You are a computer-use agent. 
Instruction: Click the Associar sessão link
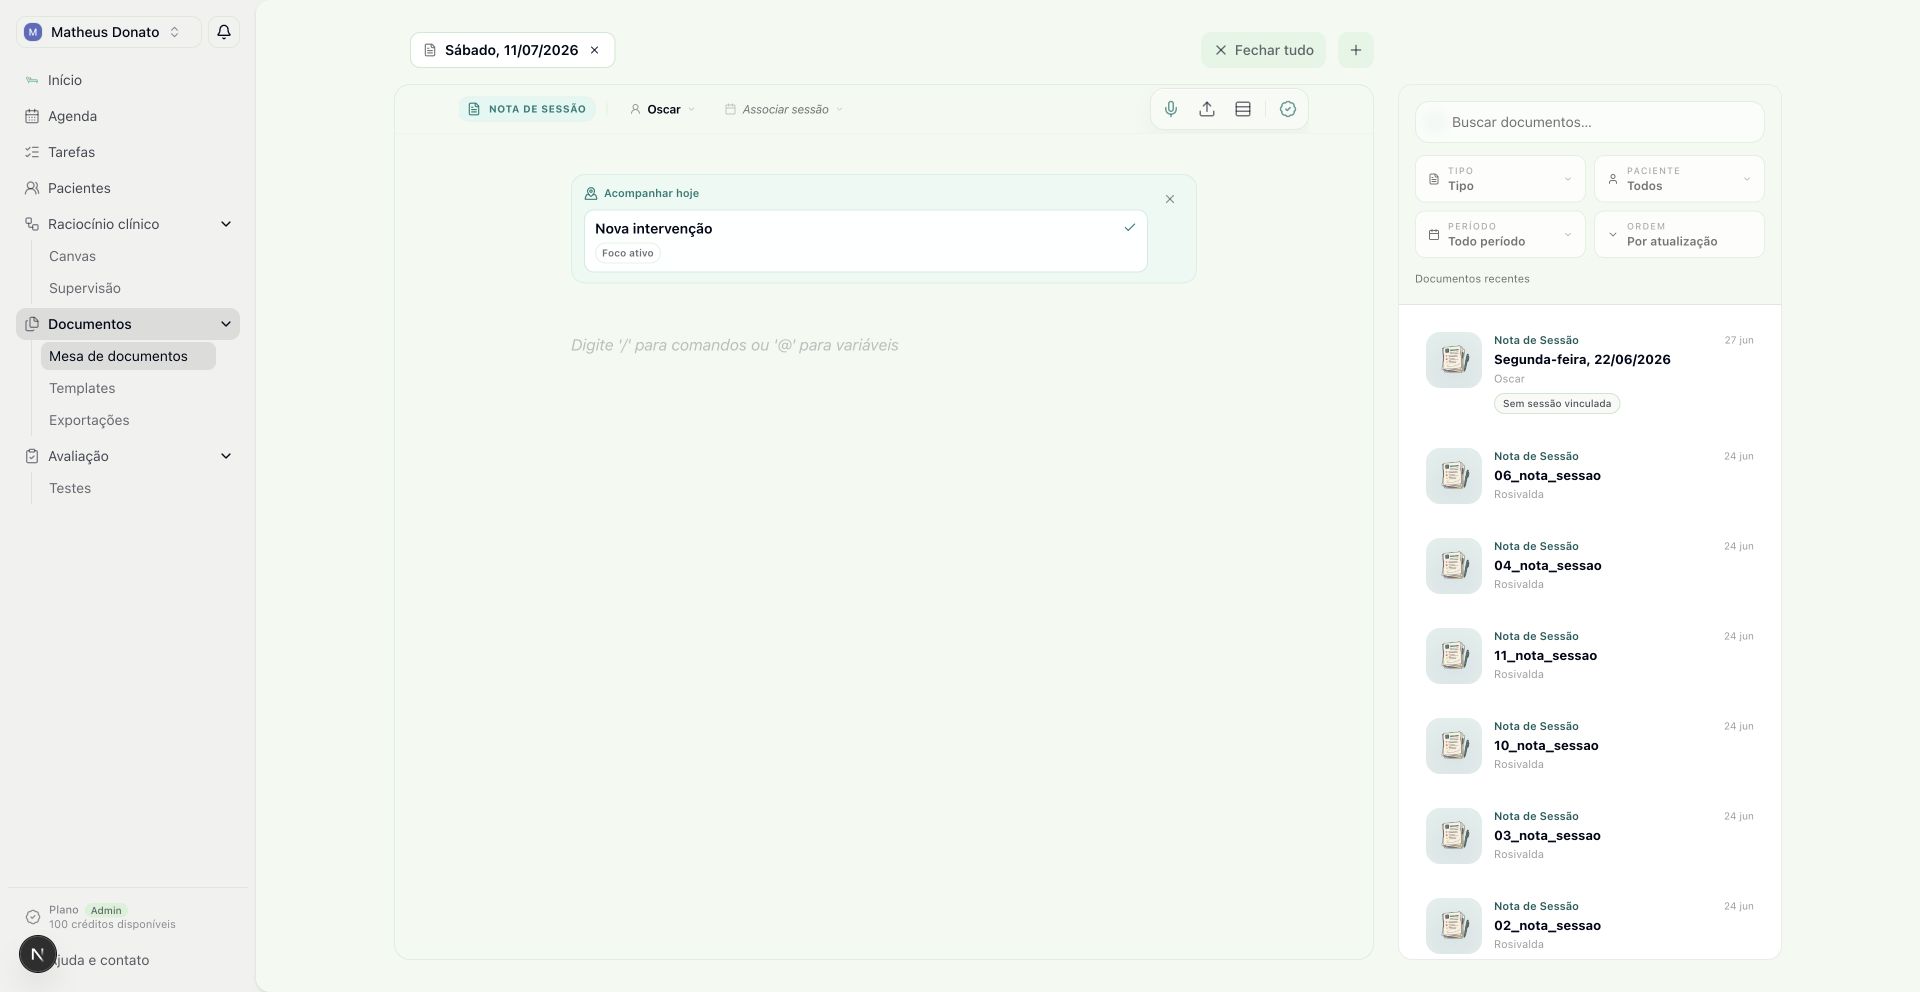pyautogui.click(x=785, y=109)
